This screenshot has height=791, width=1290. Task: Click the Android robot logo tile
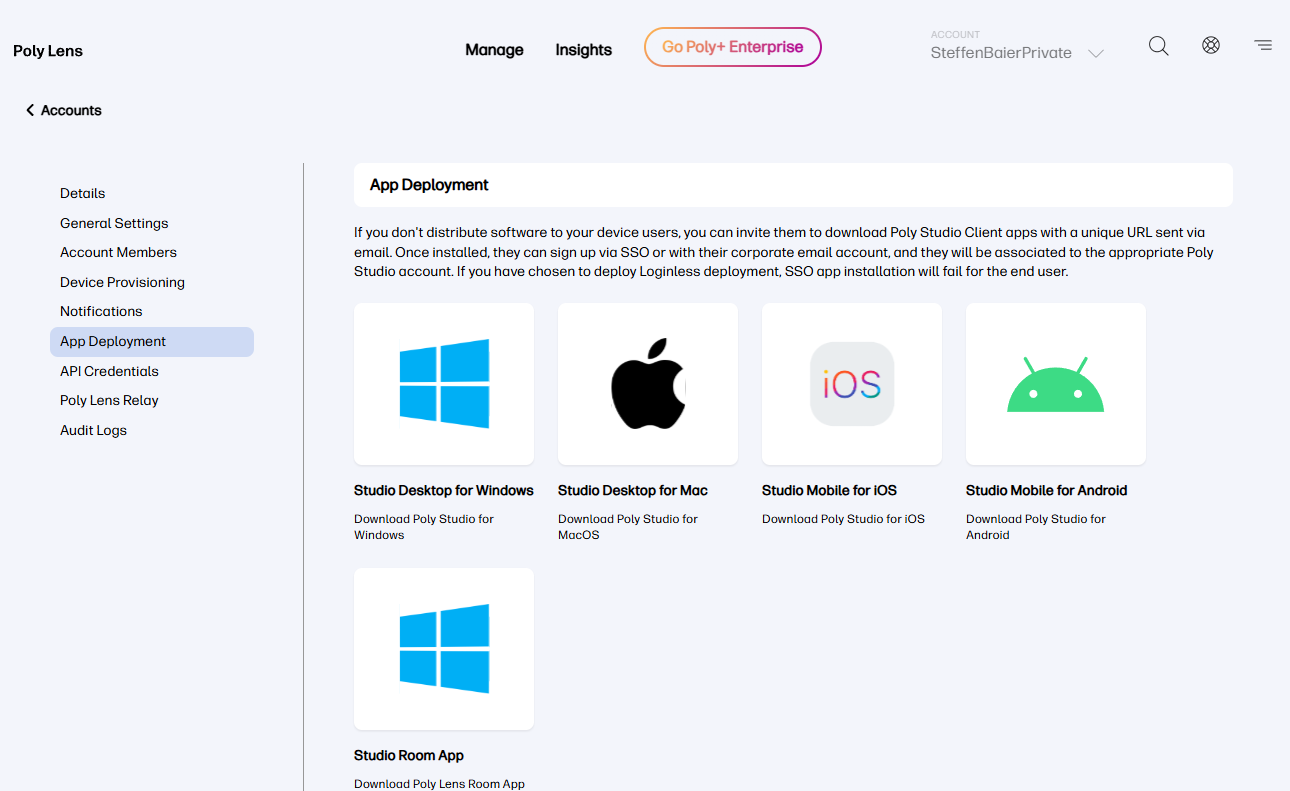[1056, 384]
